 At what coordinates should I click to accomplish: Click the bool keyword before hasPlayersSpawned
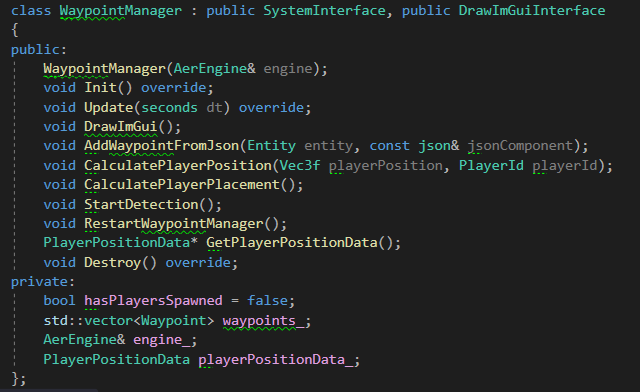[x=59, y=301]
